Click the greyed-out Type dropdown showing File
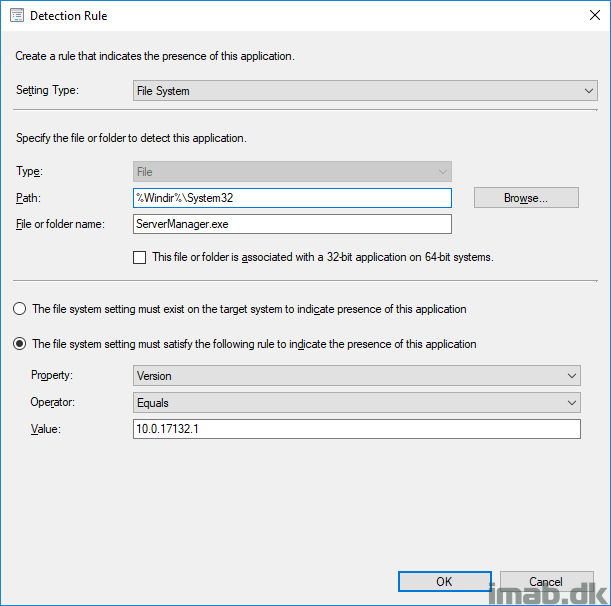Screen dimensions: 611x606 click(292, 171)
